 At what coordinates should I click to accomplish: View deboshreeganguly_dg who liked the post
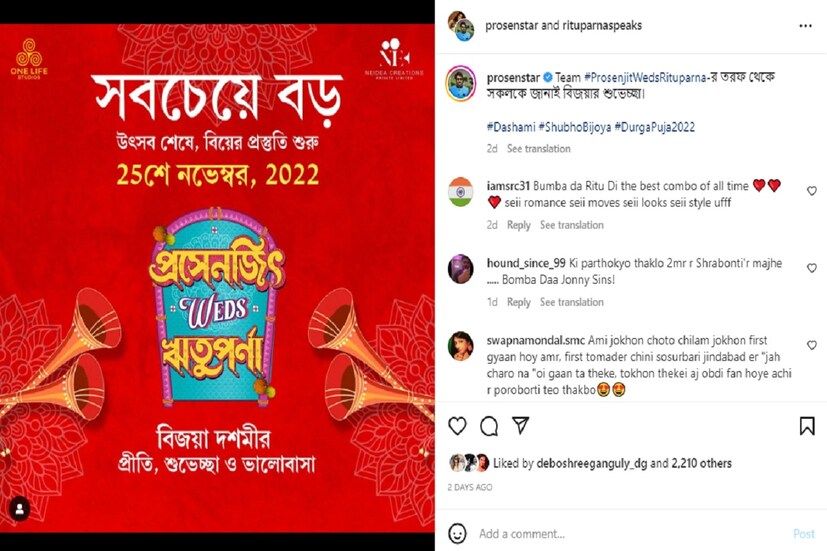coord(591,463)
